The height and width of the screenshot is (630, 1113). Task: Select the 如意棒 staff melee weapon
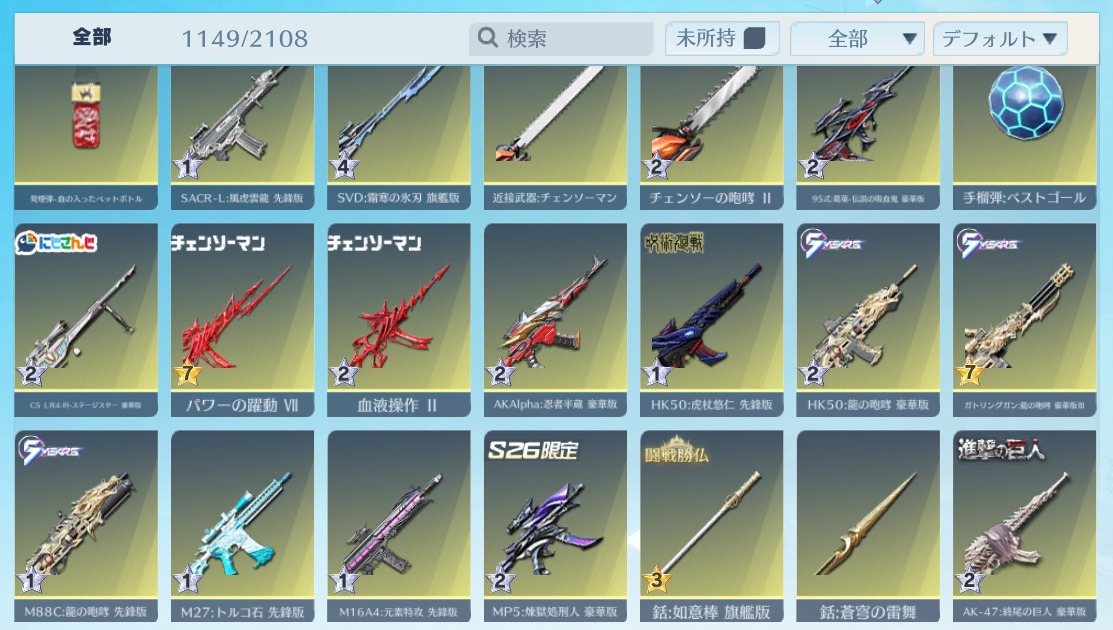coord(711,526)
